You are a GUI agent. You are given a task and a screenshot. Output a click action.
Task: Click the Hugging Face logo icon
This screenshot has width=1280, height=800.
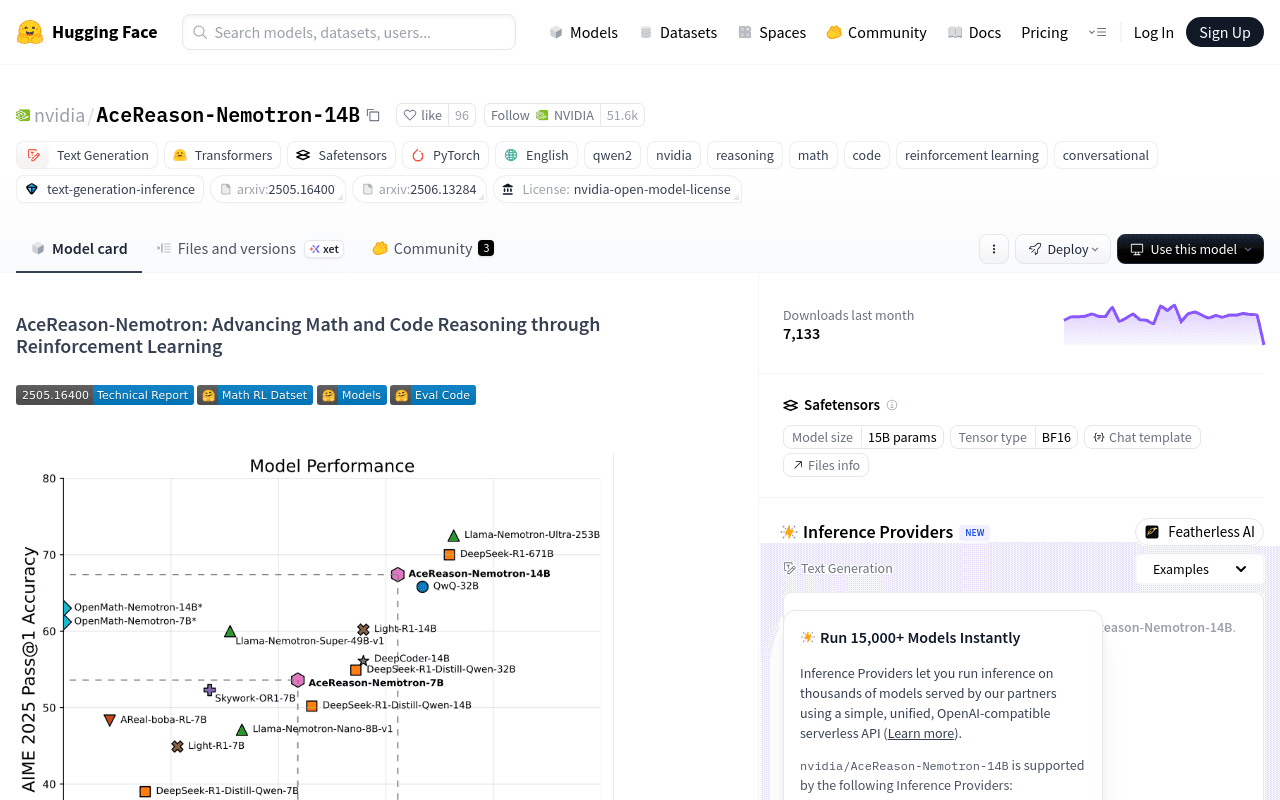[30, 32]
